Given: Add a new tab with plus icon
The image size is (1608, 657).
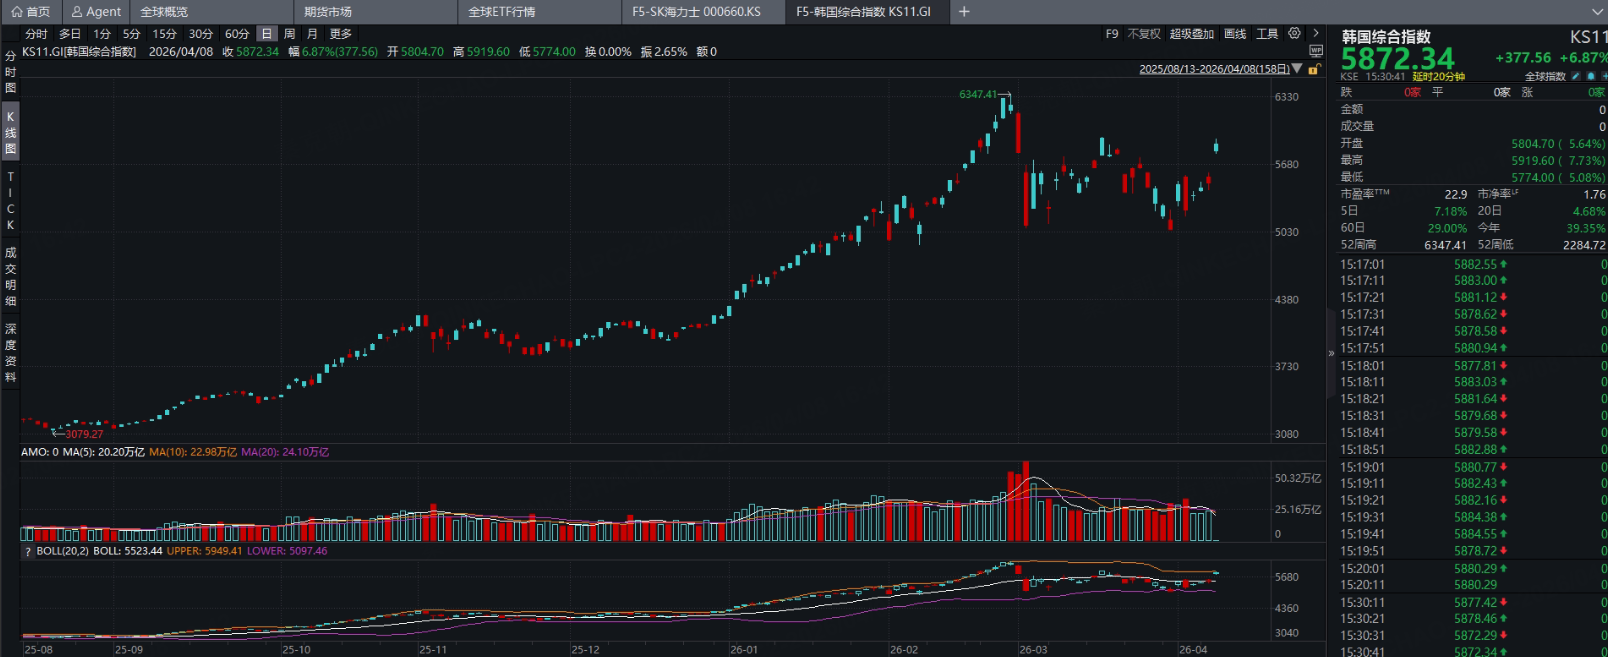Looking at the screenshot, I should (x=964, y=12).
